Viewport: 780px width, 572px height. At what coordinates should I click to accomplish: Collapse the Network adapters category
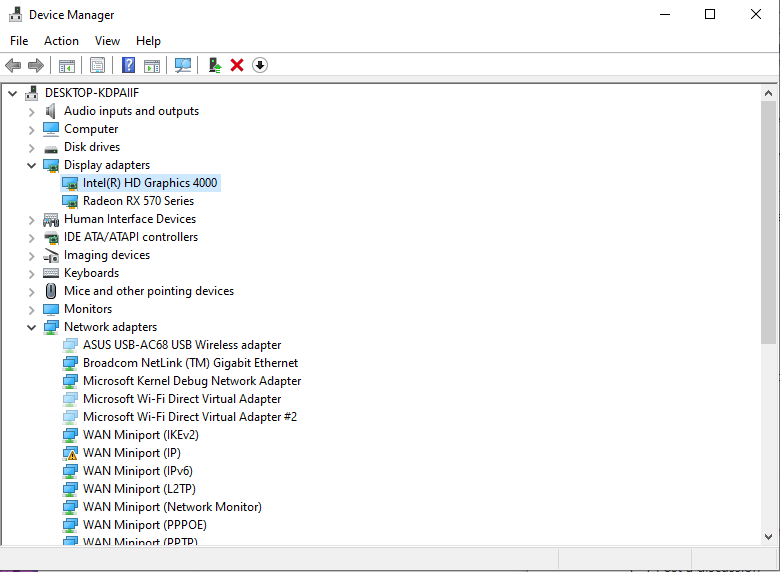(31, 327)
